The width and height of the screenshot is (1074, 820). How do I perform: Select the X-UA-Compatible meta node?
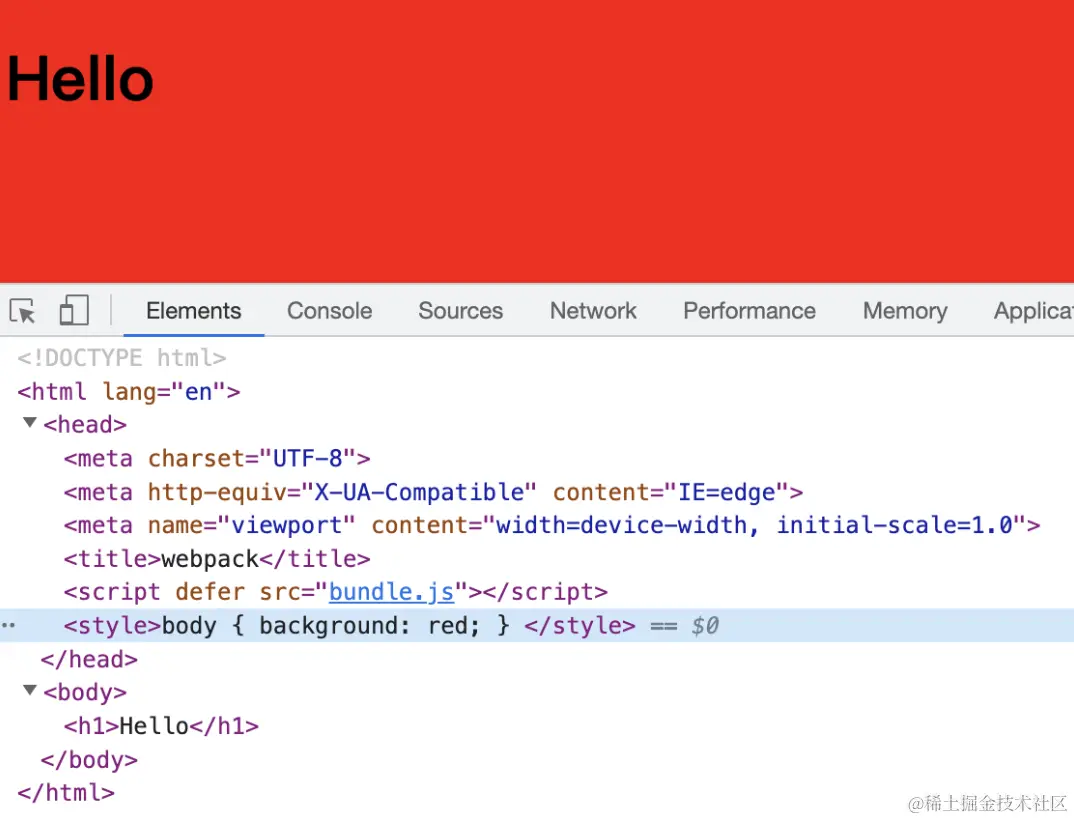433,492
